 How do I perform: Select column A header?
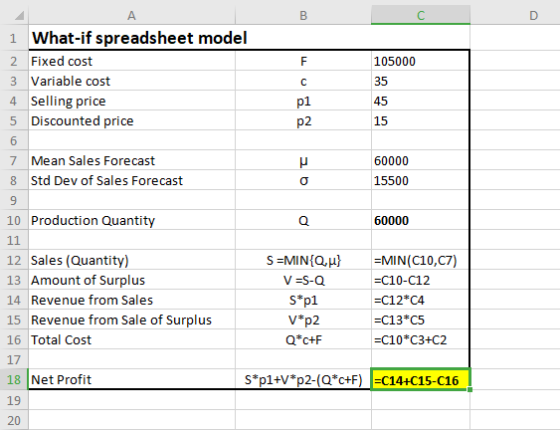pyautogui.click(x=132, y=15)
